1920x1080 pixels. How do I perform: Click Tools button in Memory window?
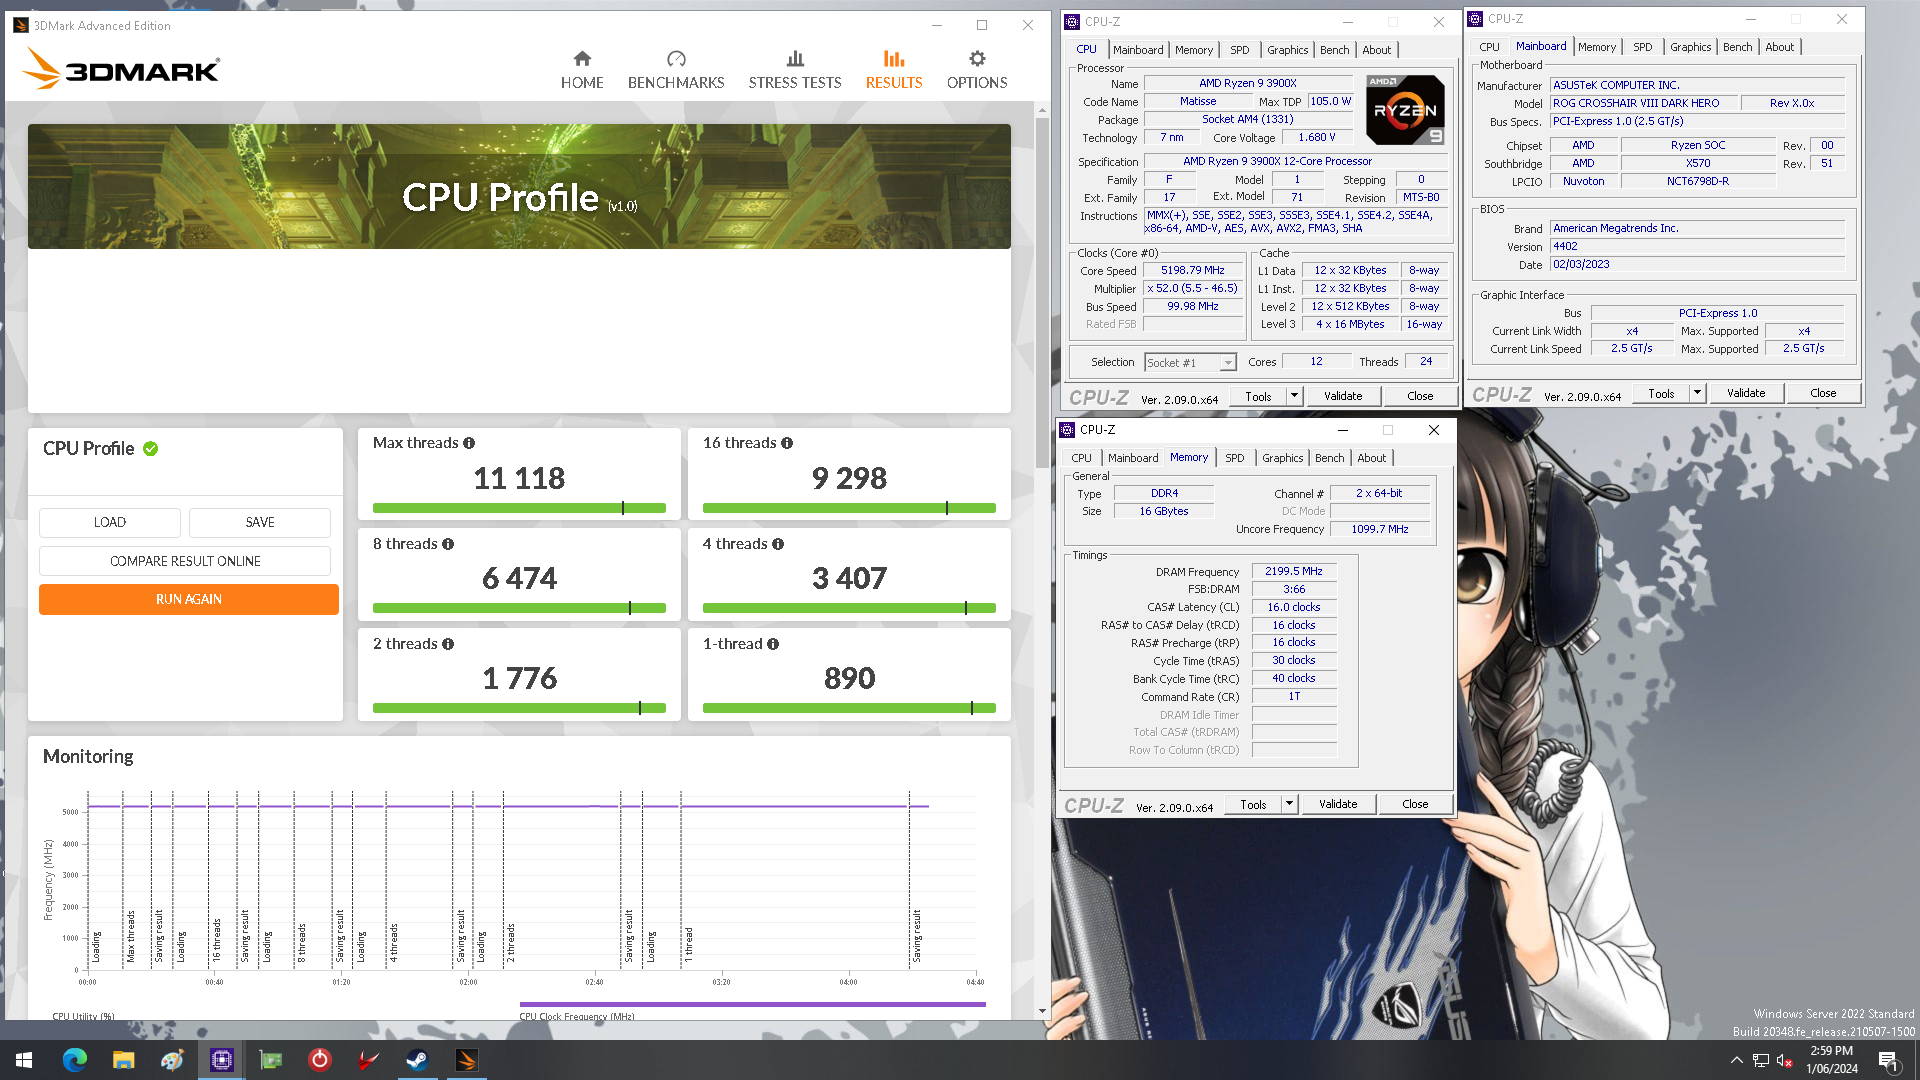(1253, 804)
